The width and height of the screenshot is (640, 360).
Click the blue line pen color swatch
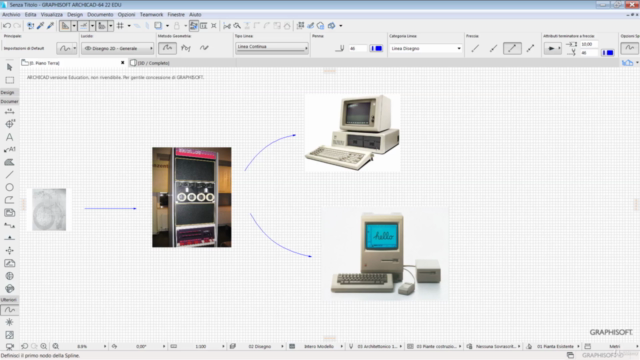376,48
